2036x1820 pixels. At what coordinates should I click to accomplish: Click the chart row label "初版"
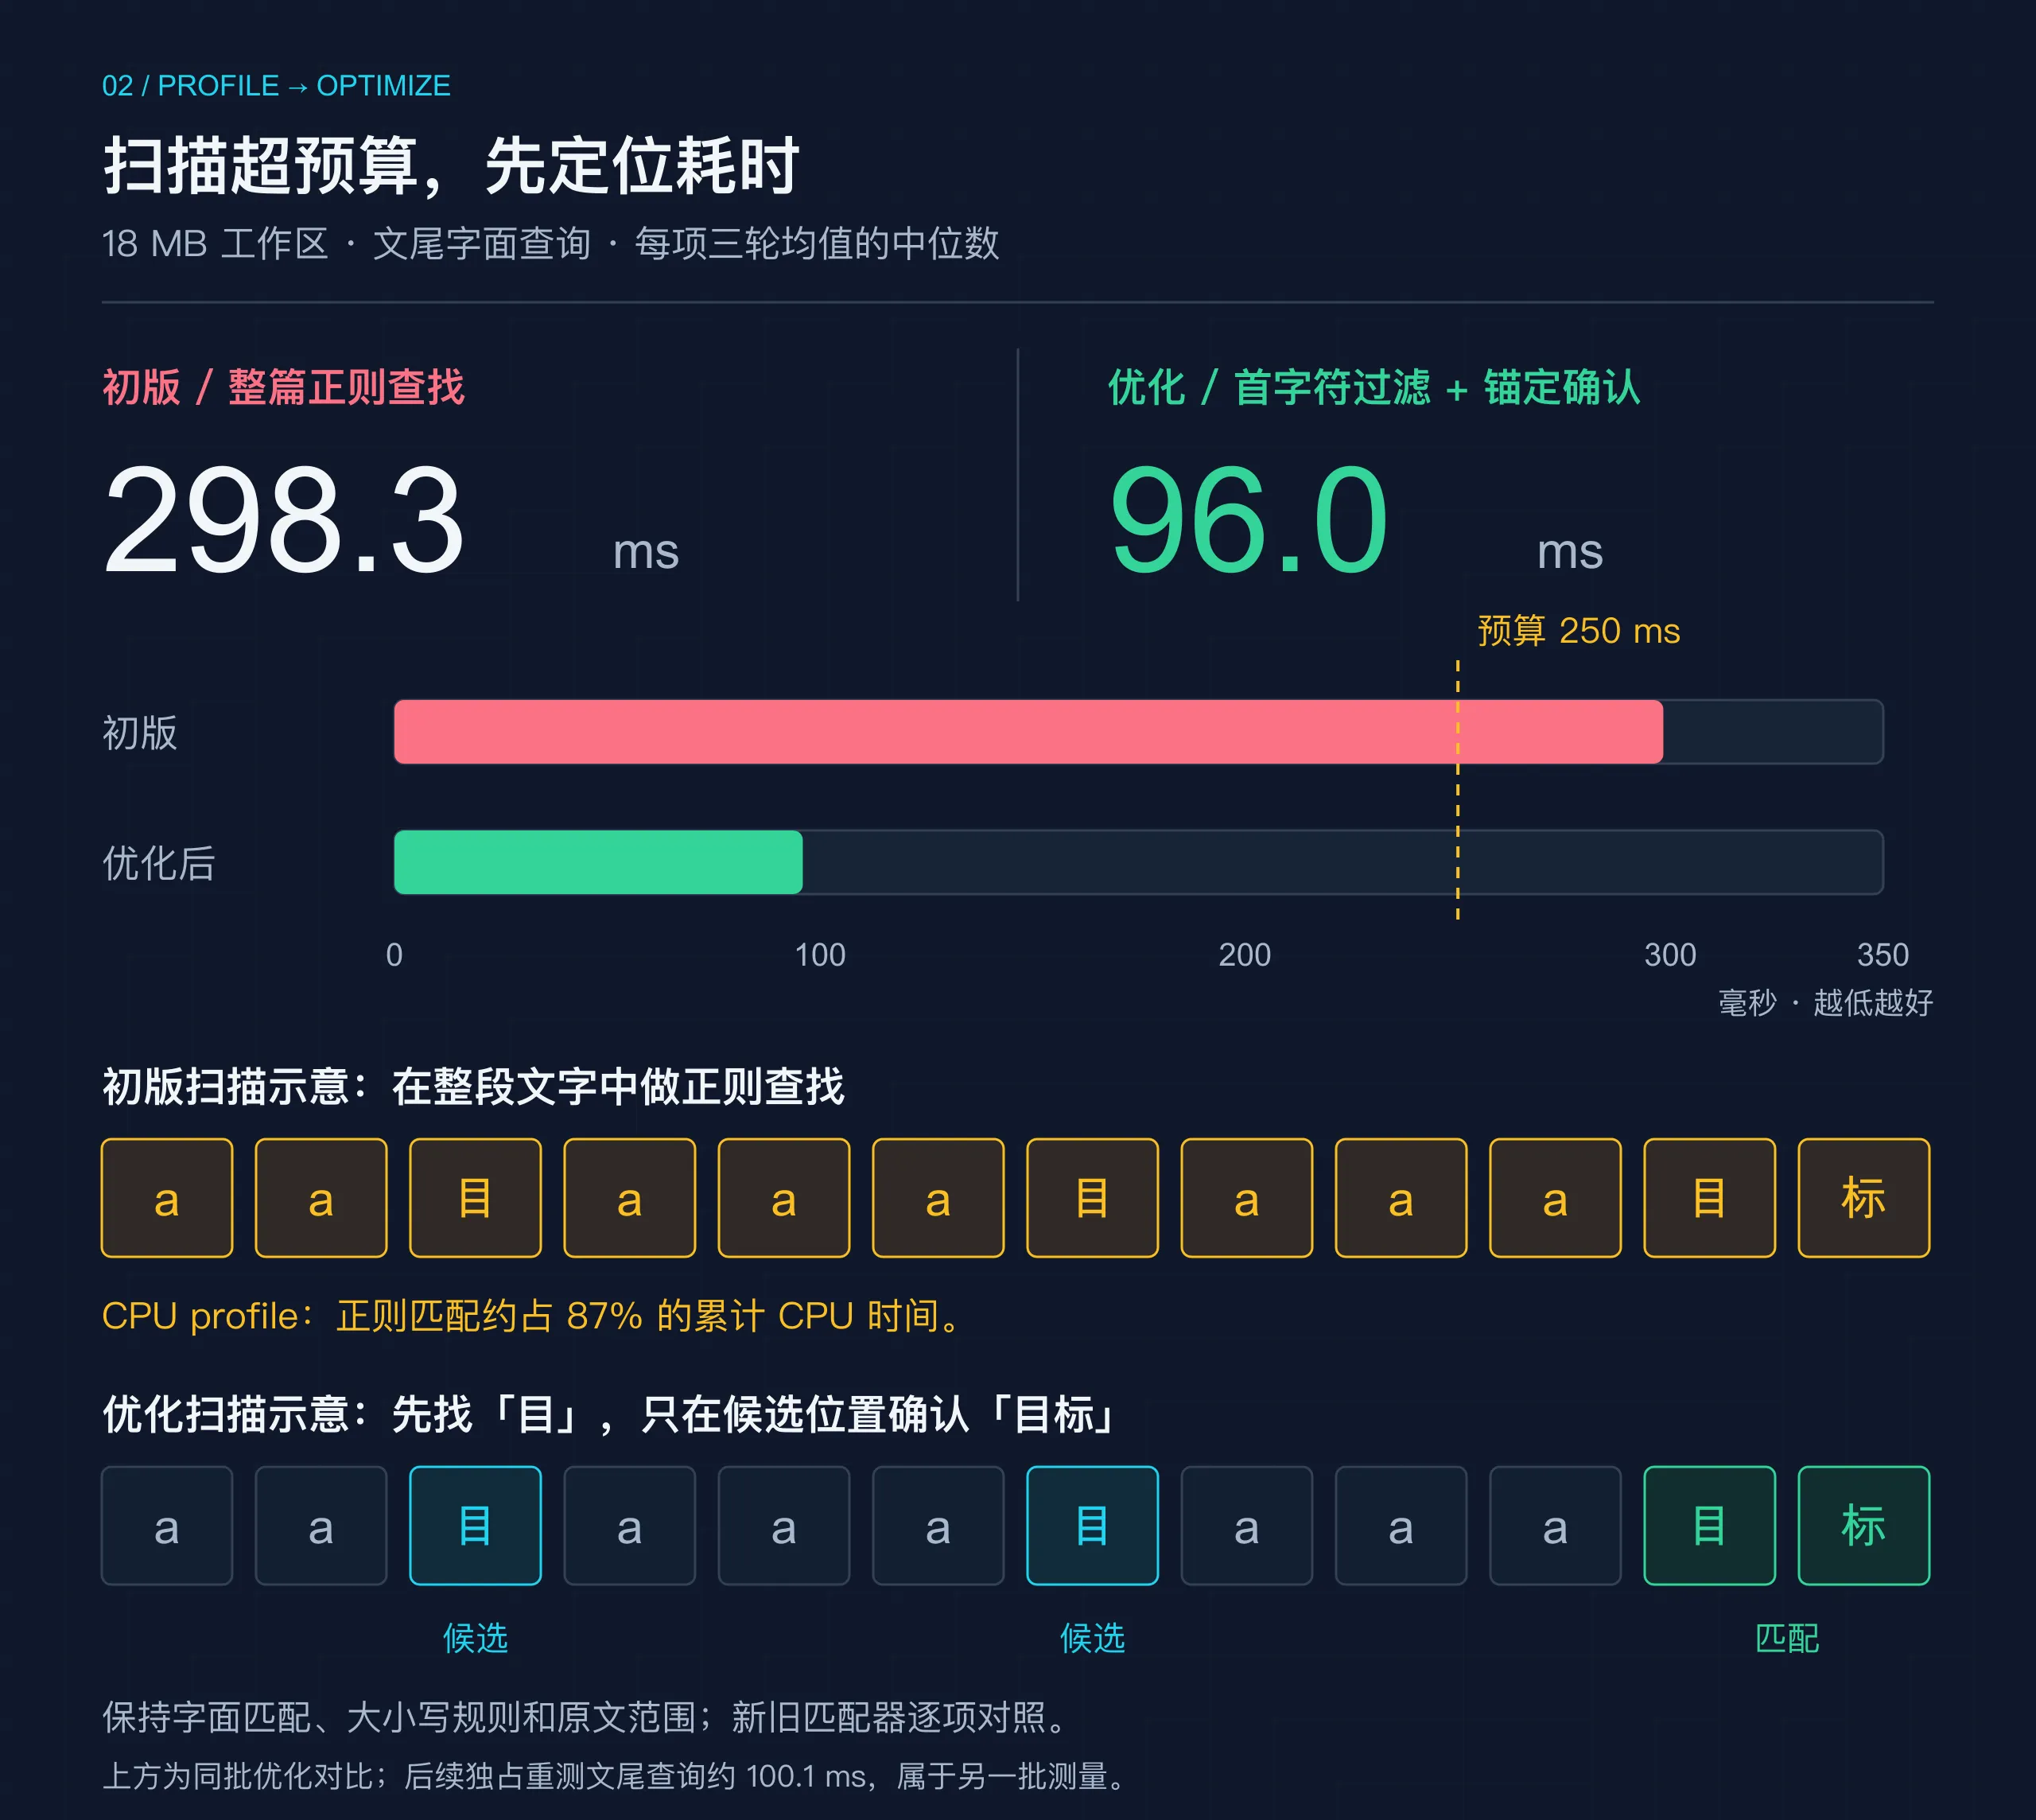(x=140, y=733)
